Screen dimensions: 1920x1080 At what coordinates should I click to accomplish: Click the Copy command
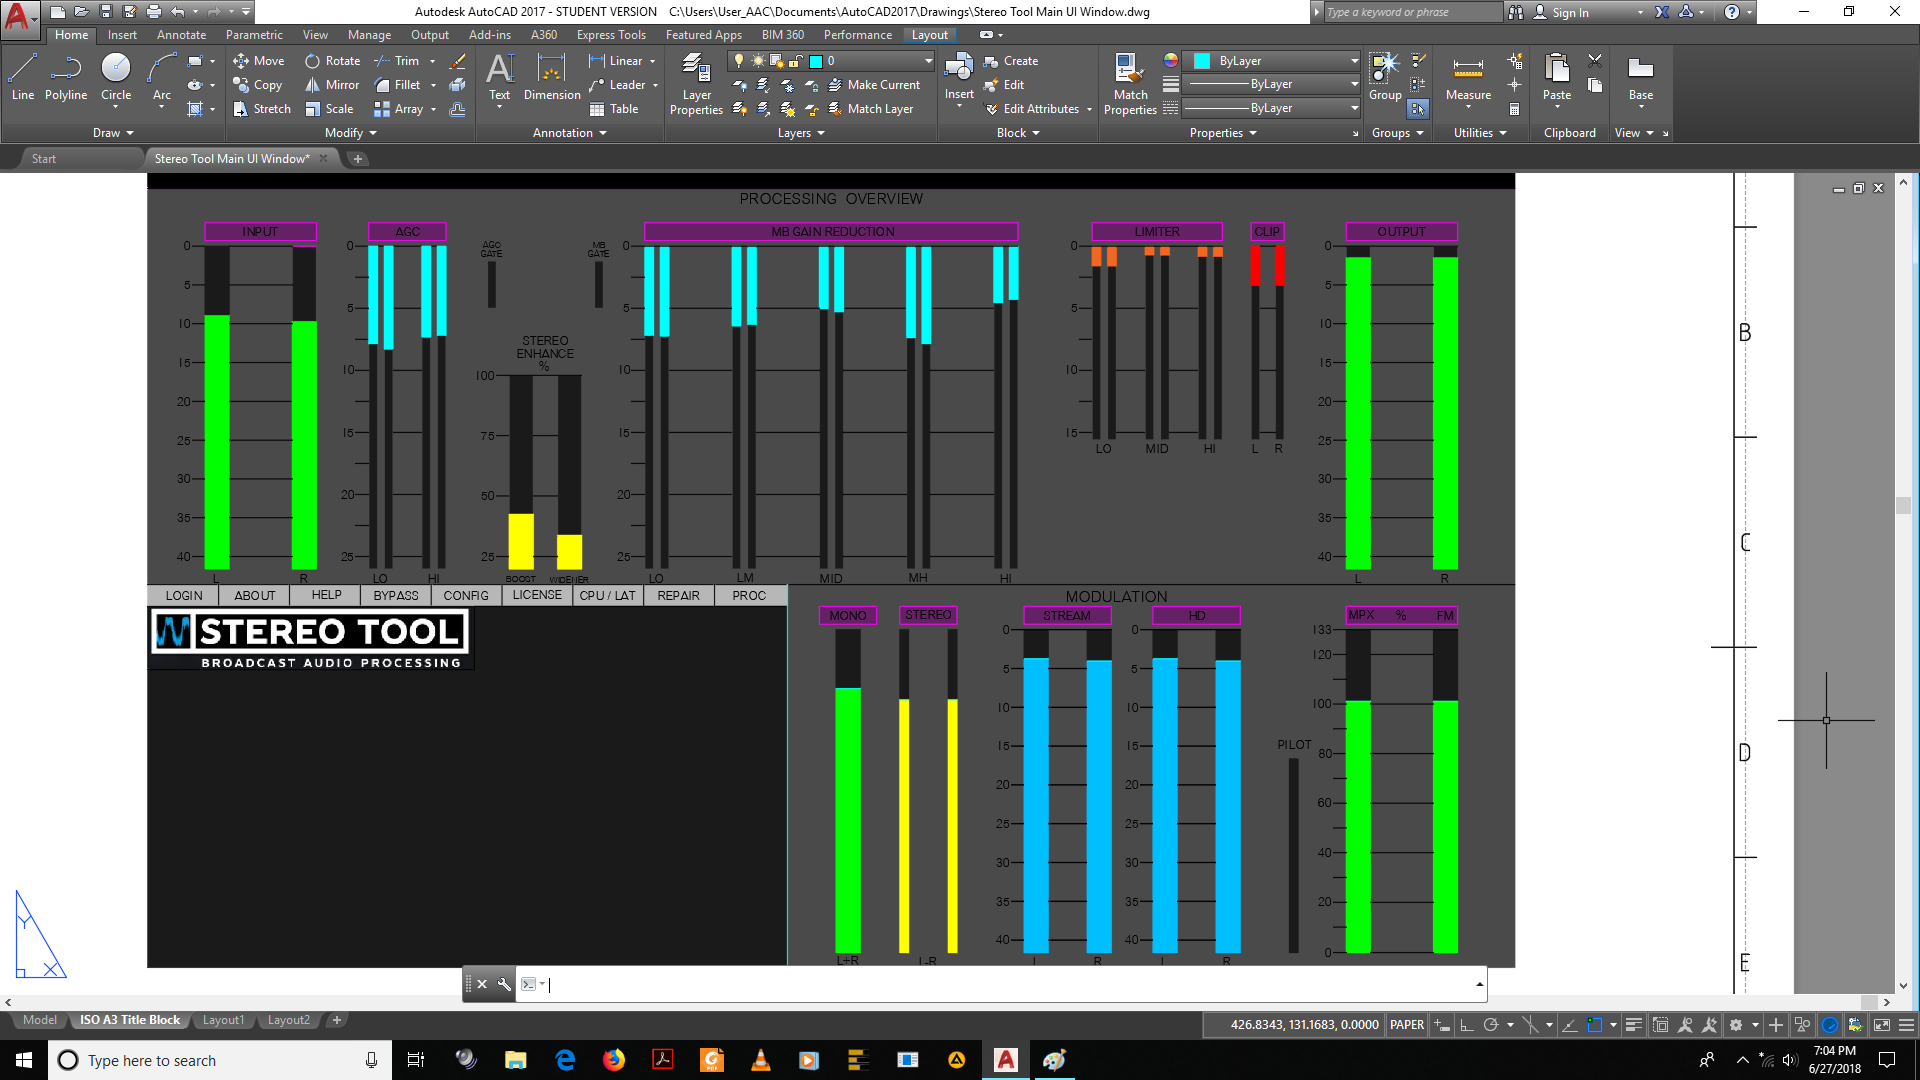[258, 85]
